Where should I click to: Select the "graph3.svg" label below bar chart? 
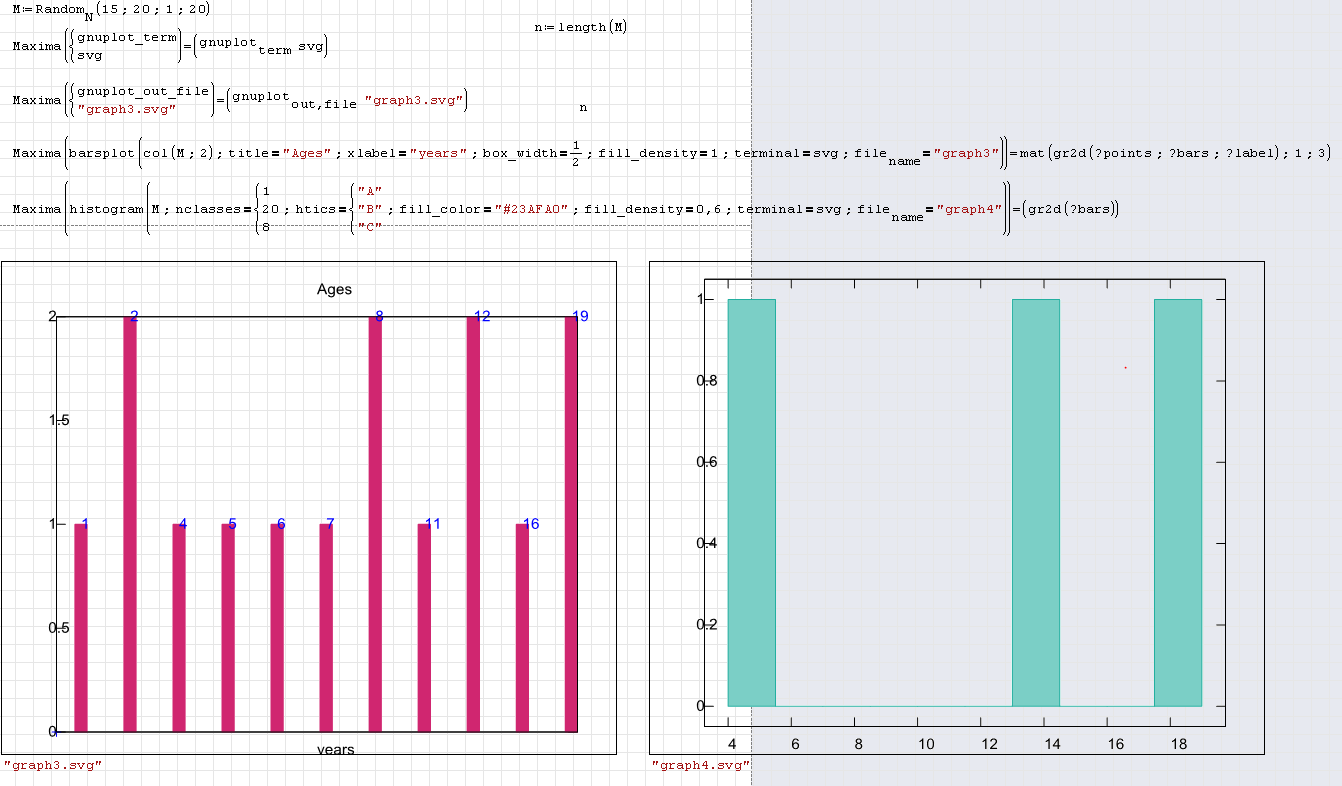[53, 765]
